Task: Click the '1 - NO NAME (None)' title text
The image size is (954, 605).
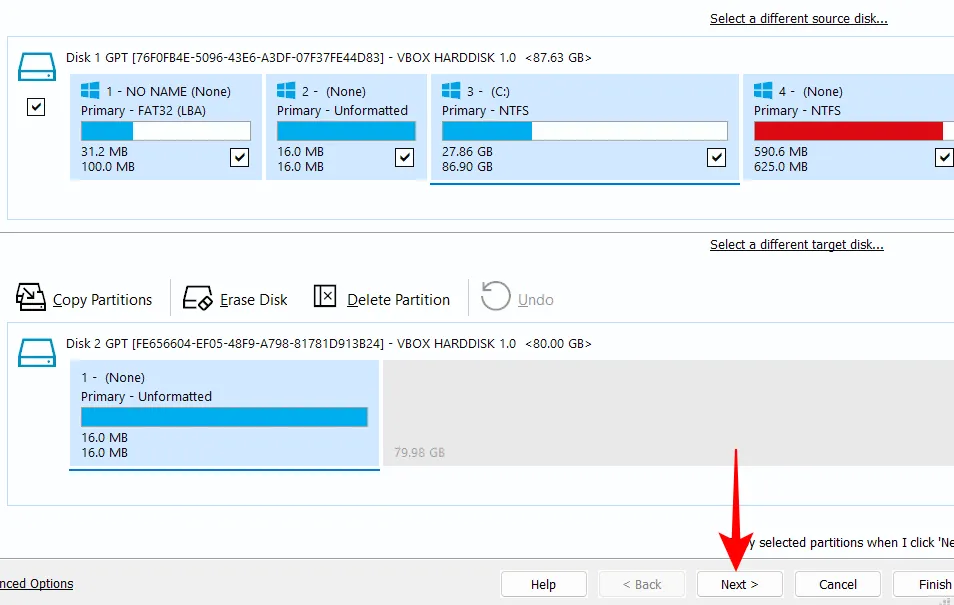Action: (x=169, y=92)
